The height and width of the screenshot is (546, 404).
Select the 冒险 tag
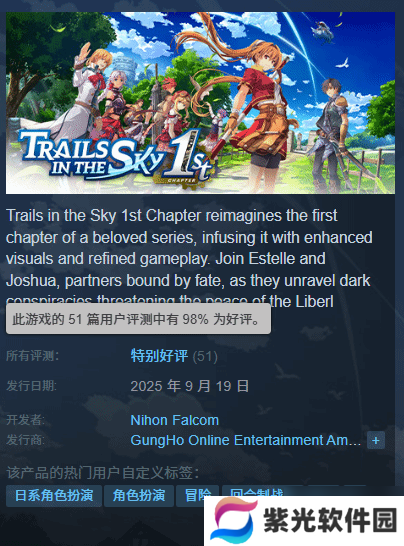click(x=197, y=495)
